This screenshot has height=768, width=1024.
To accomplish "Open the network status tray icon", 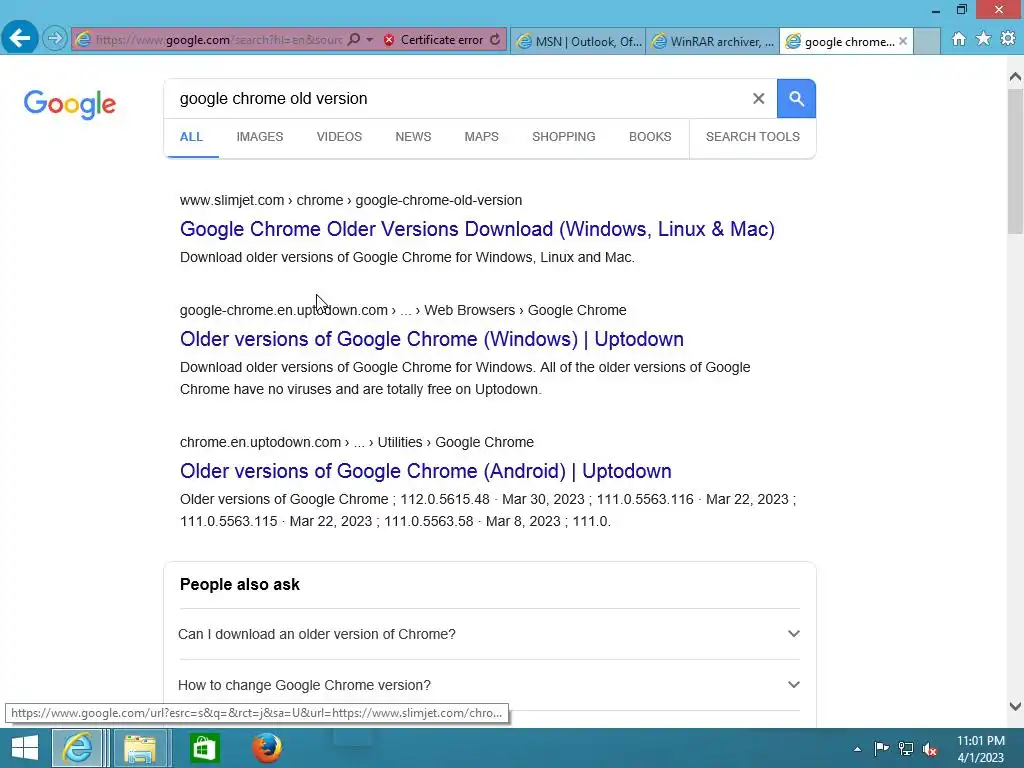I will tap(906, 748).
